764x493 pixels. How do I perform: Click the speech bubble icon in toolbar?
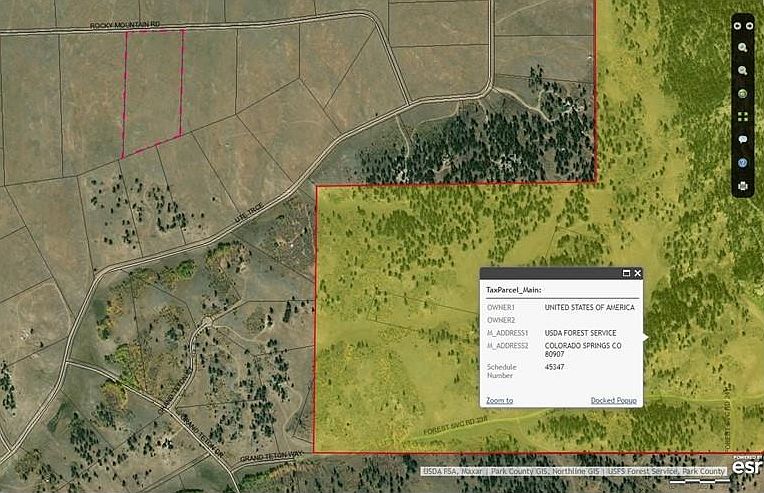[743, 140]
